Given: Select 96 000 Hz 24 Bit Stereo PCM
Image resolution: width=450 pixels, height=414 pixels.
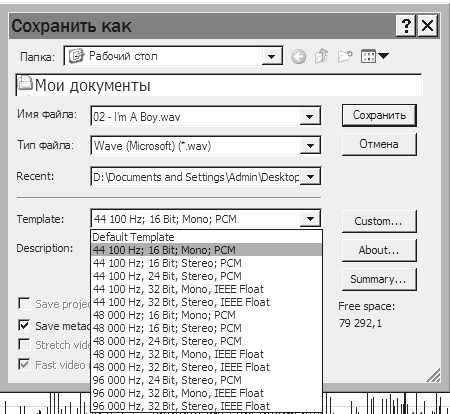Looking at the screenshot, I should point(206,380).
